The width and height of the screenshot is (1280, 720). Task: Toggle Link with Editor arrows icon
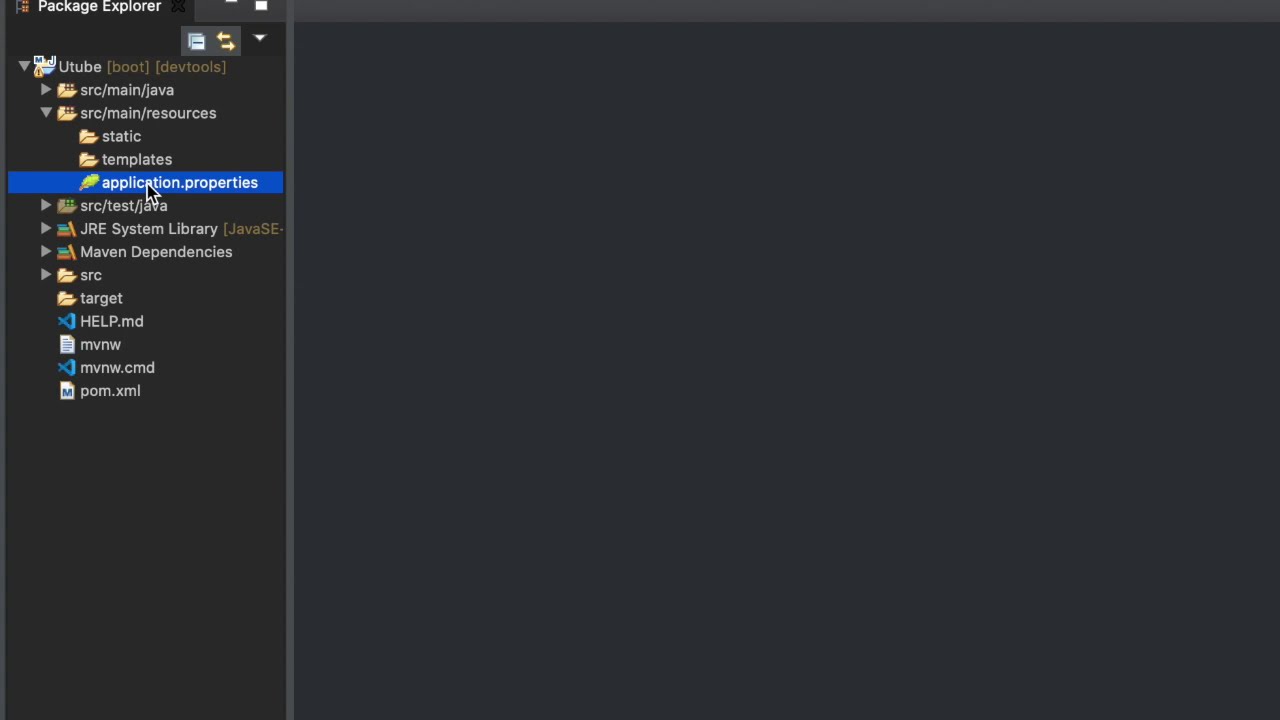coord(226,41)
